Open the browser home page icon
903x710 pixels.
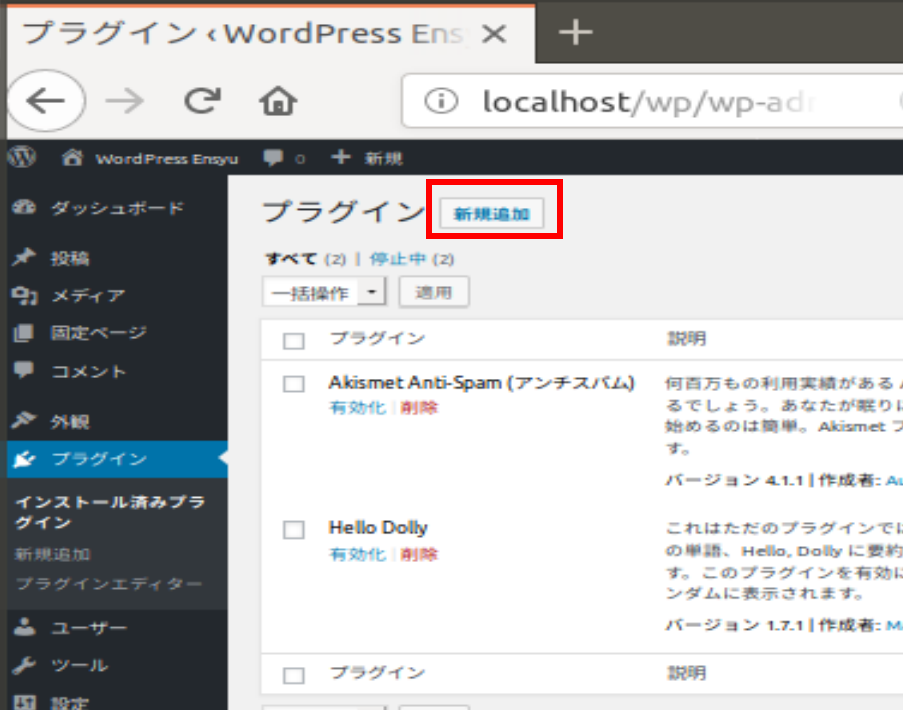[x=278, y=101]
